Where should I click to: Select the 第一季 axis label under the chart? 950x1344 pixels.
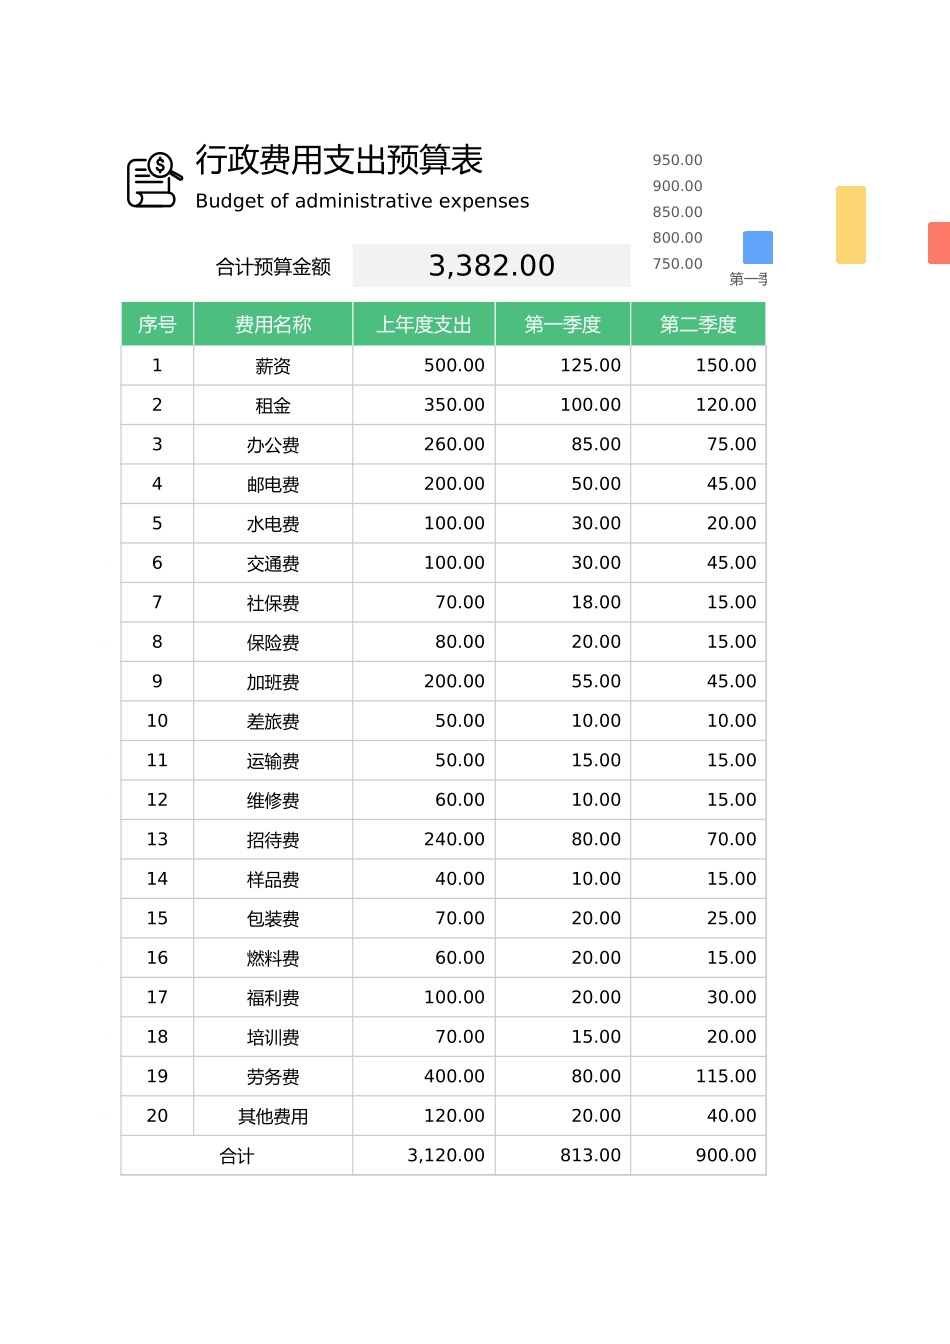[x=748, y=280]
